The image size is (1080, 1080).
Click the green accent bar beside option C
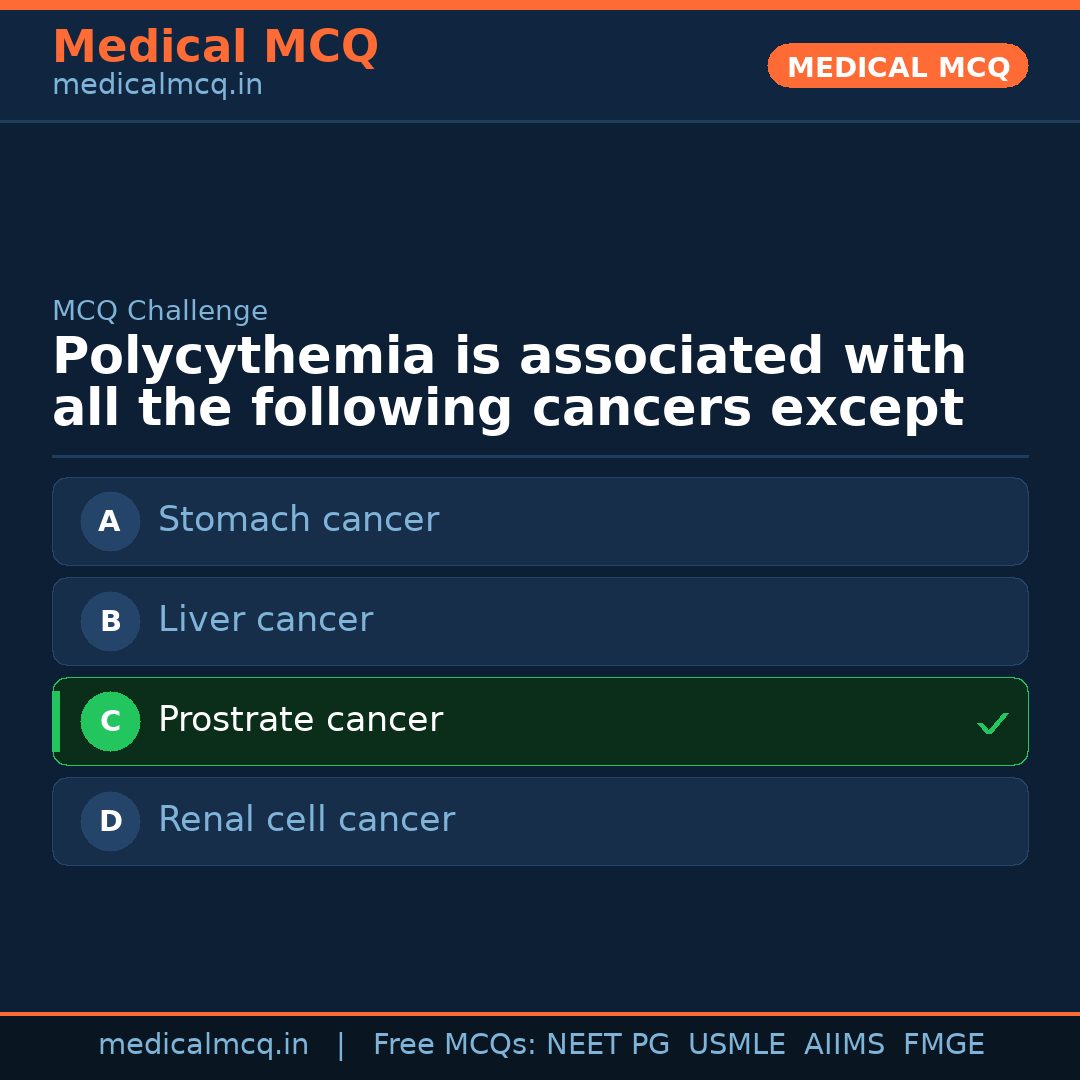pos(56,721)
